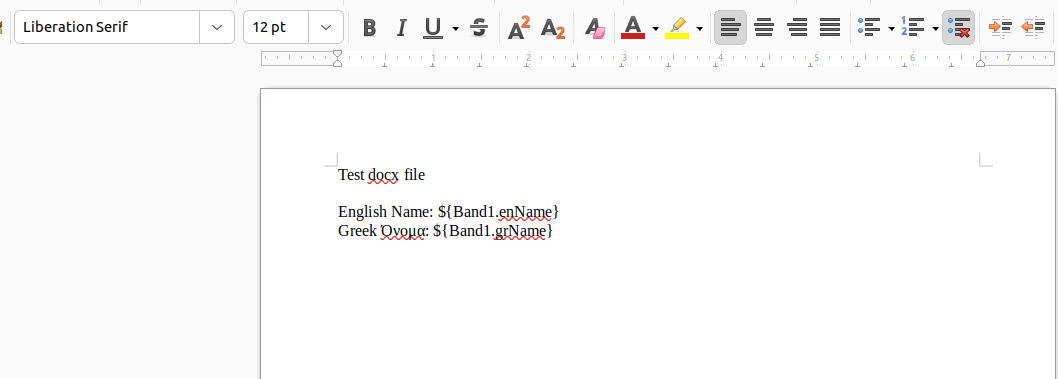Align paragraph to the right
1058x379 pixels.
(797, 28)
